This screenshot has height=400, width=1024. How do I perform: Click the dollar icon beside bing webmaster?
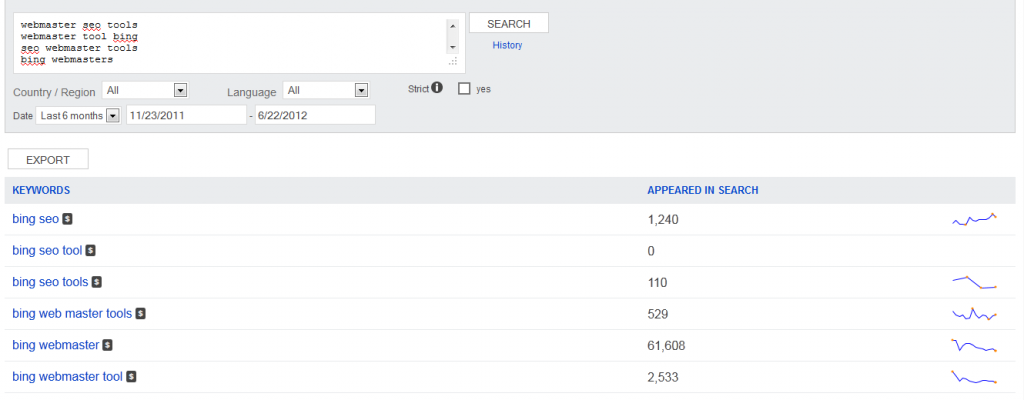click(x=108, y=345)
